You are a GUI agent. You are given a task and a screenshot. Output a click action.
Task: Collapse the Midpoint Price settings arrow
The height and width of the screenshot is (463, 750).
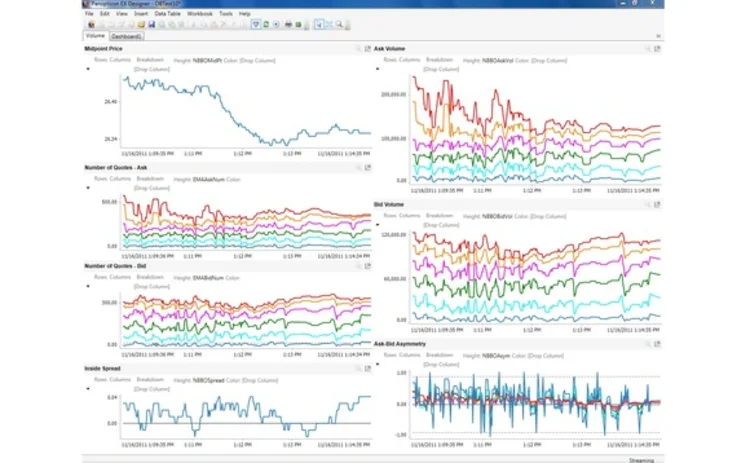88,69
